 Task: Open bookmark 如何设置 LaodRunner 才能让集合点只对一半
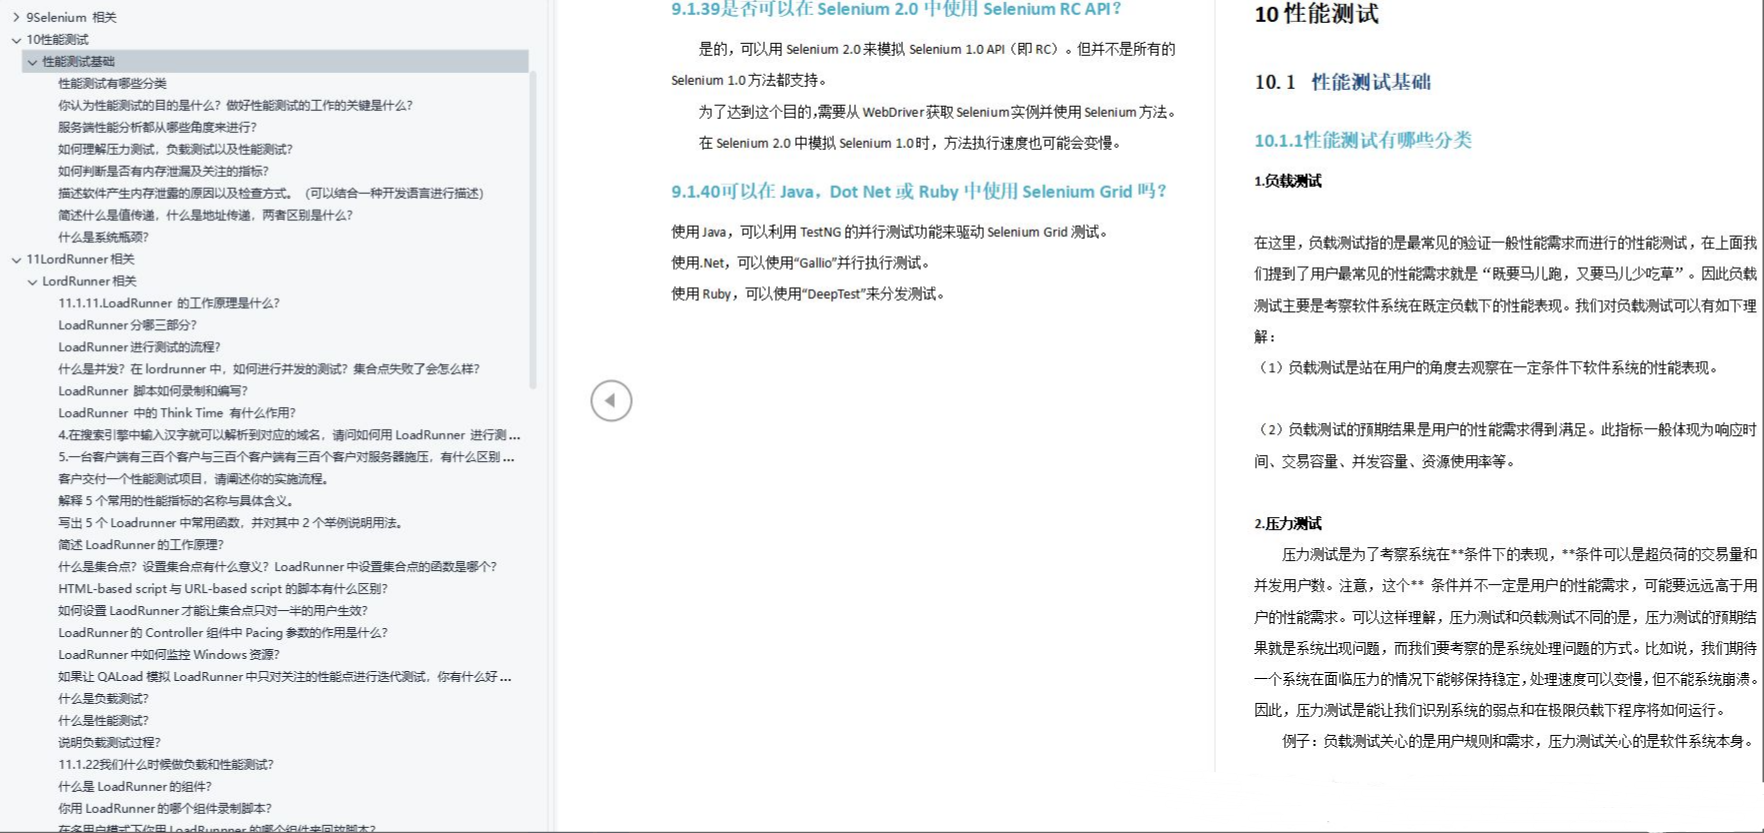point(213,611)
